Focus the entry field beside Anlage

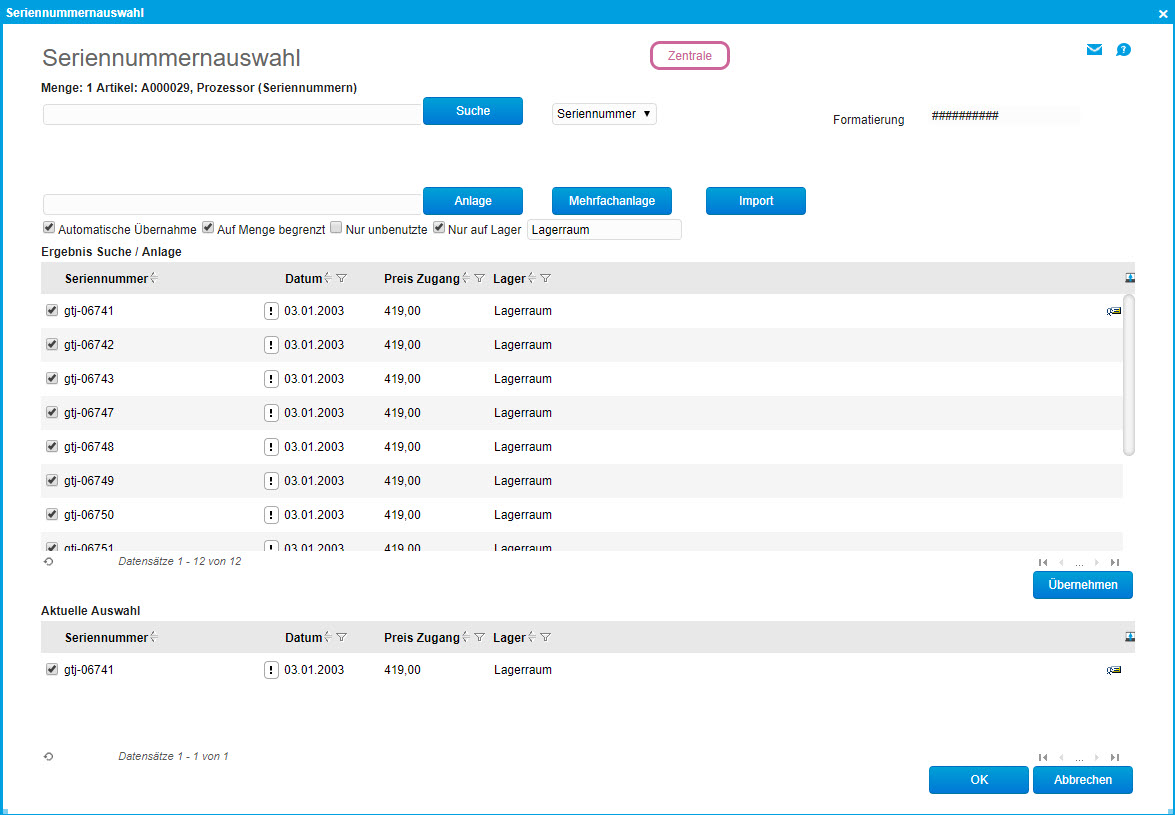[233, 204]
